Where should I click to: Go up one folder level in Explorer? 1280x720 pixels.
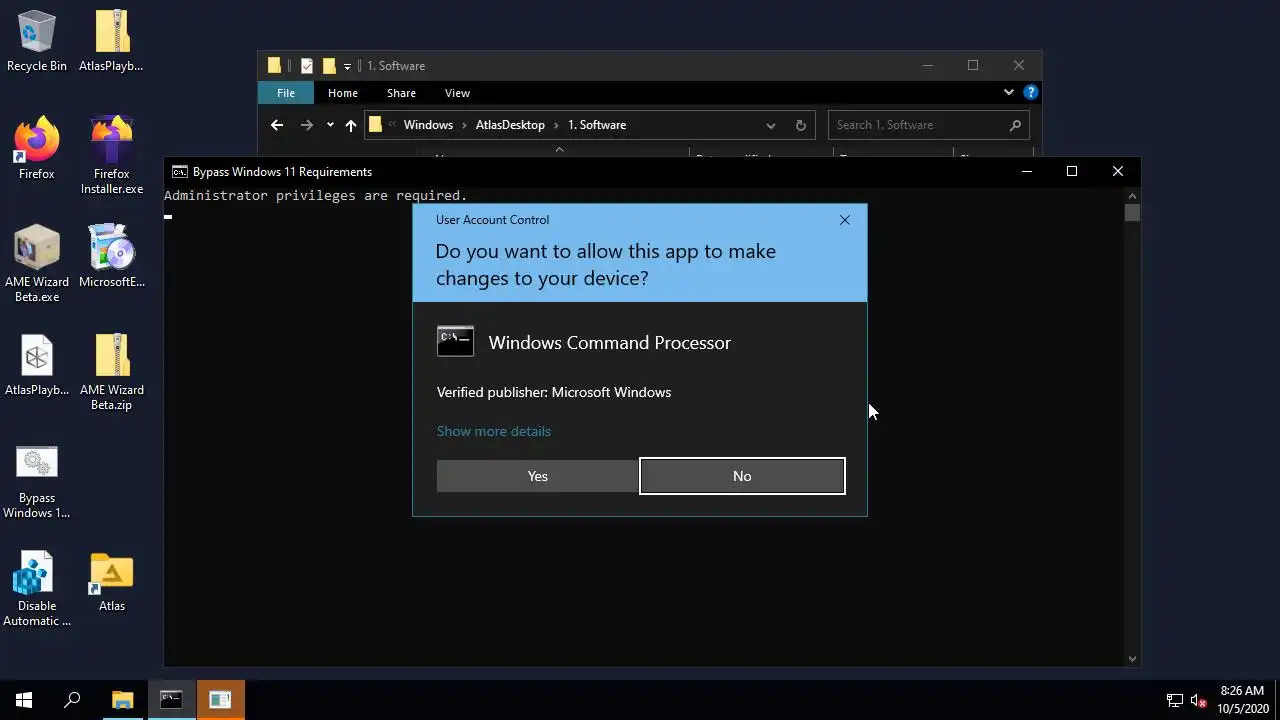pyautogui.click(x=350, y=125)
